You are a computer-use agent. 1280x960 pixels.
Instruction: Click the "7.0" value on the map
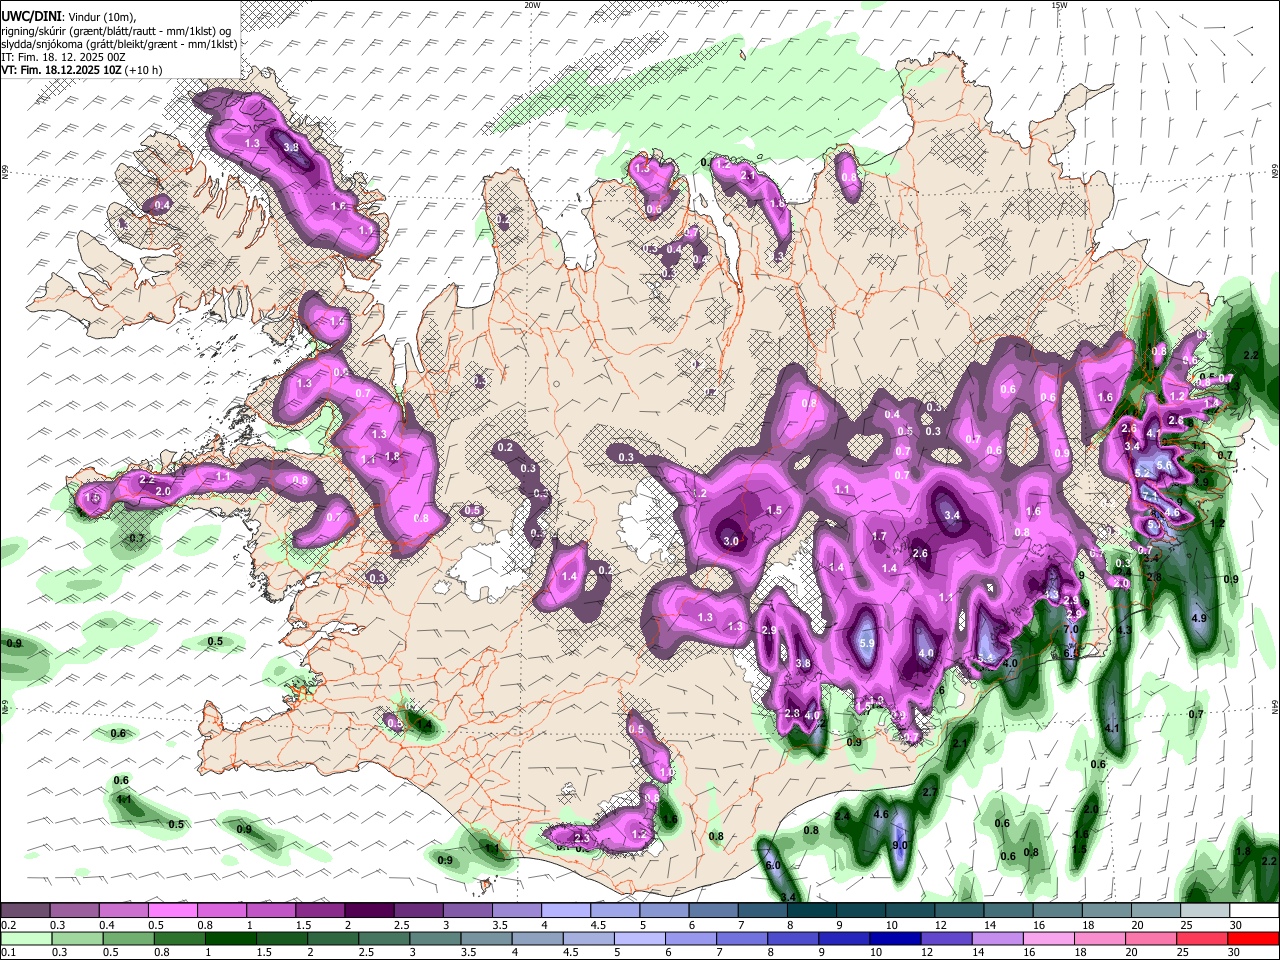pos(1070,630)
